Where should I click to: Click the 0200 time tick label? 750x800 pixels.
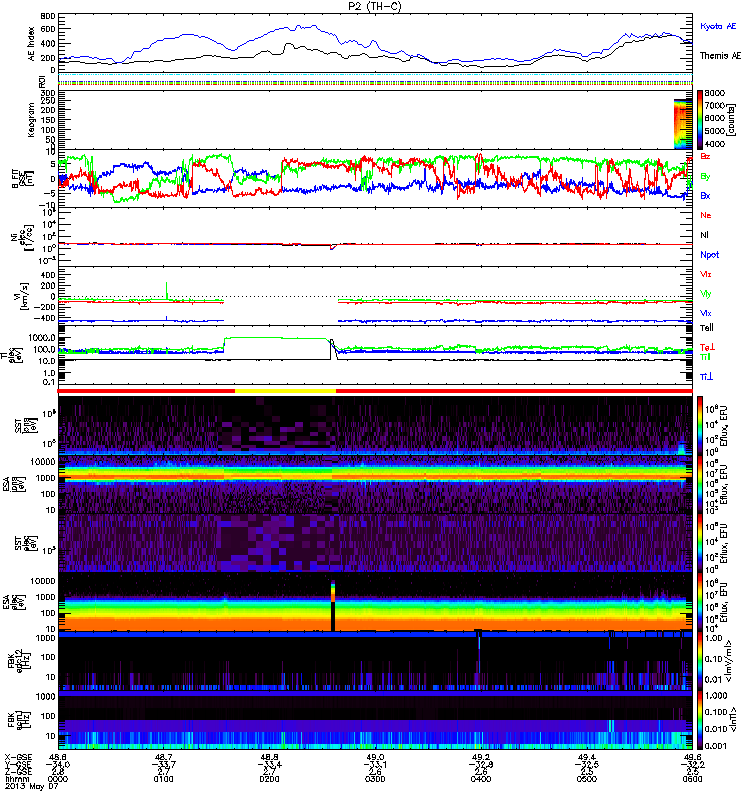269,779
